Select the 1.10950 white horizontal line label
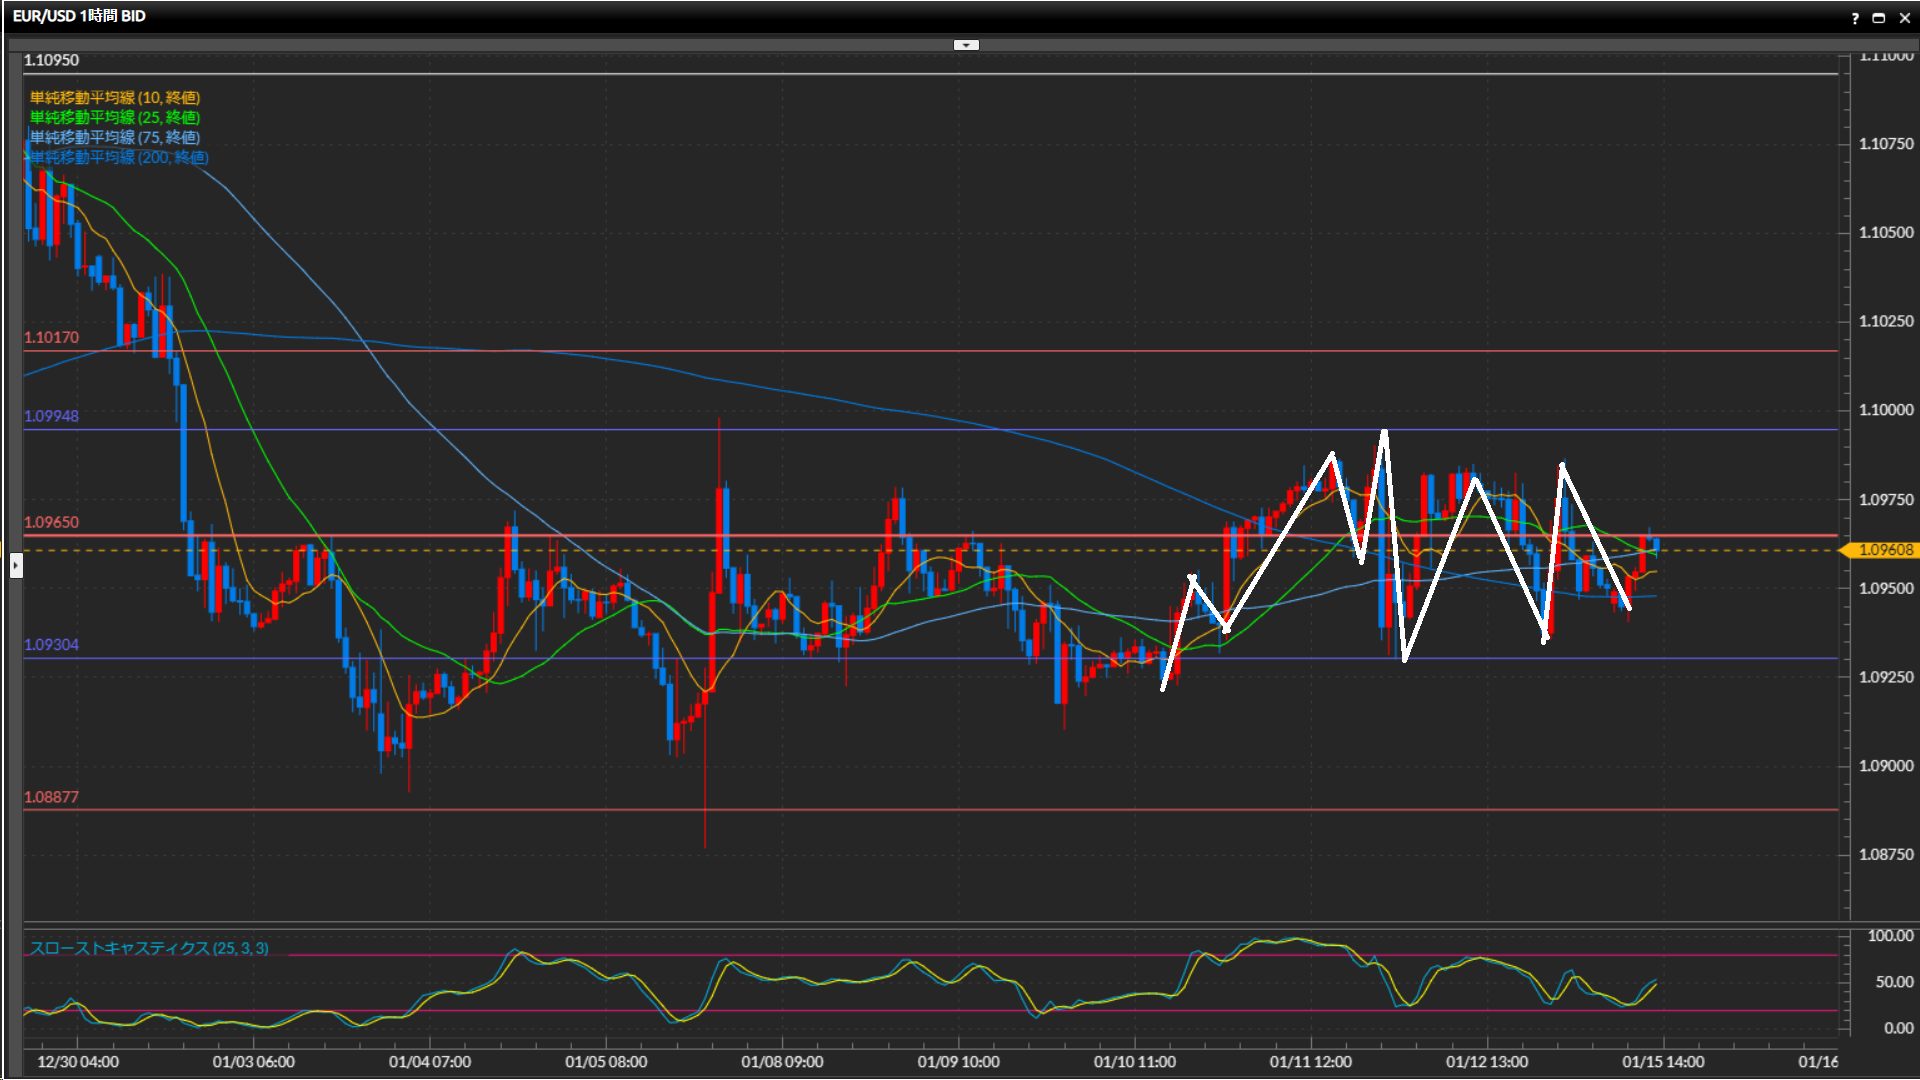This screenshot has height=1080, width=1920. point(51,60)
